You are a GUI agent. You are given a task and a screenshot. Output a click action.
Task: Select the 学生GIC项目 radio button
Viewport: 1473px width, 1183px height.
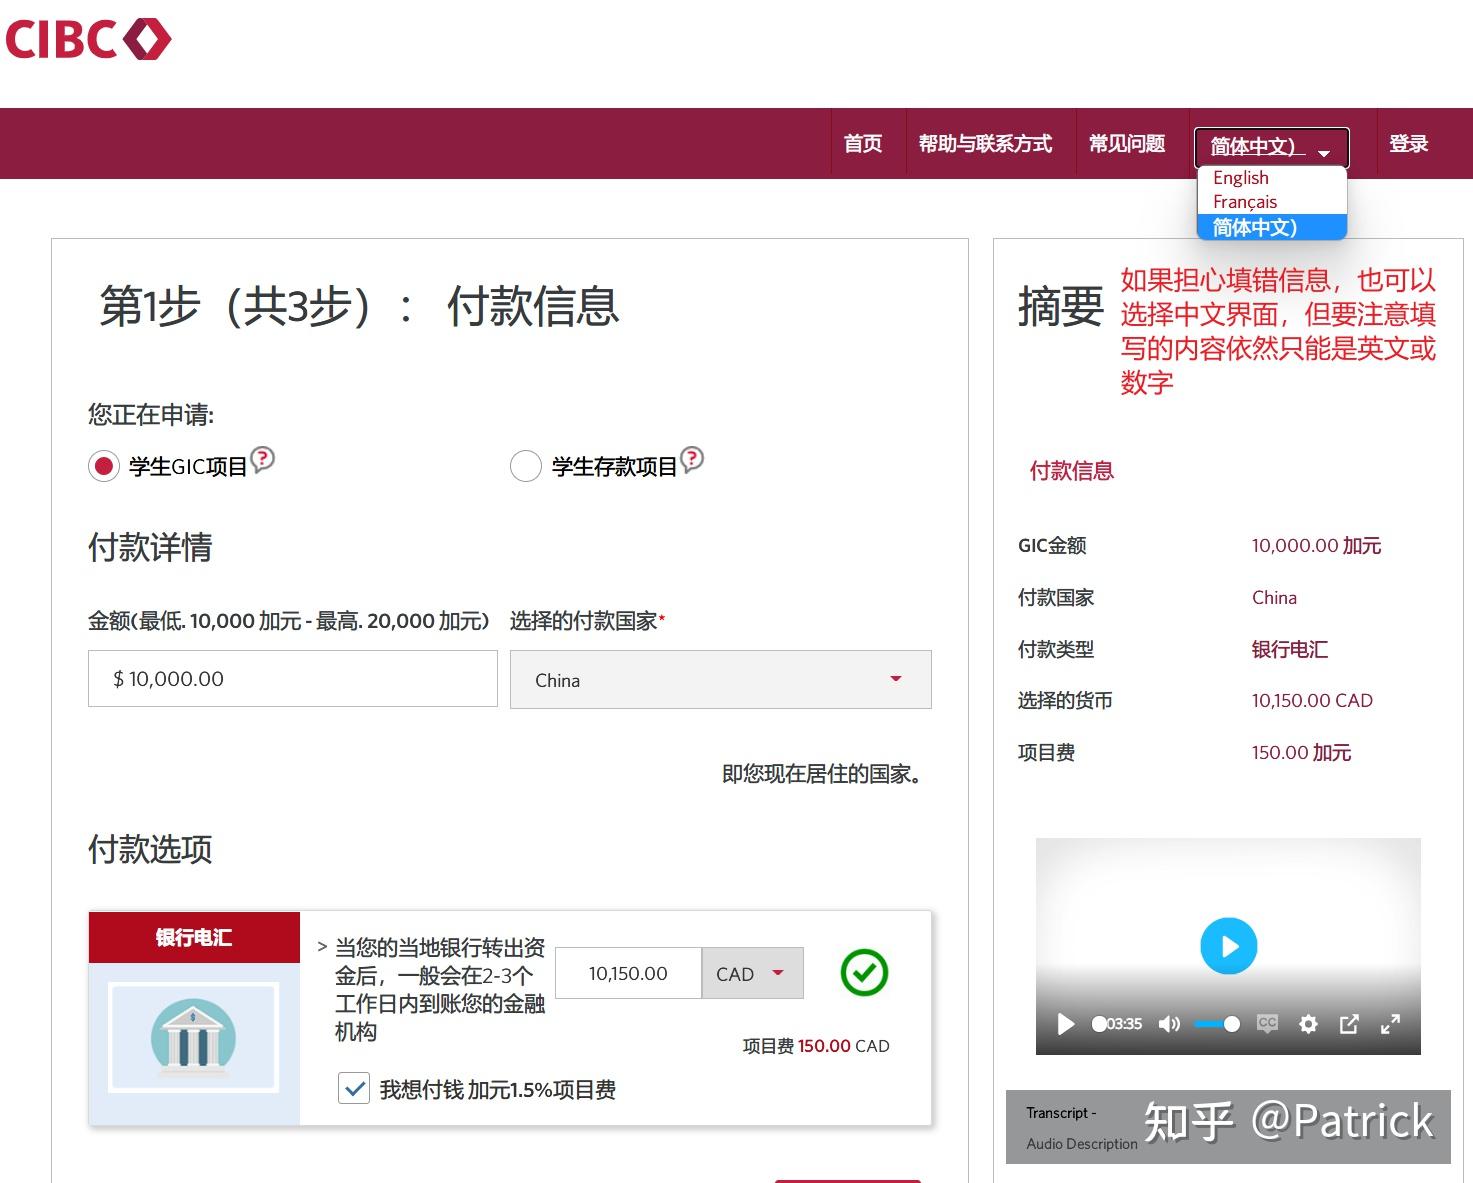(x=103, y=466)
